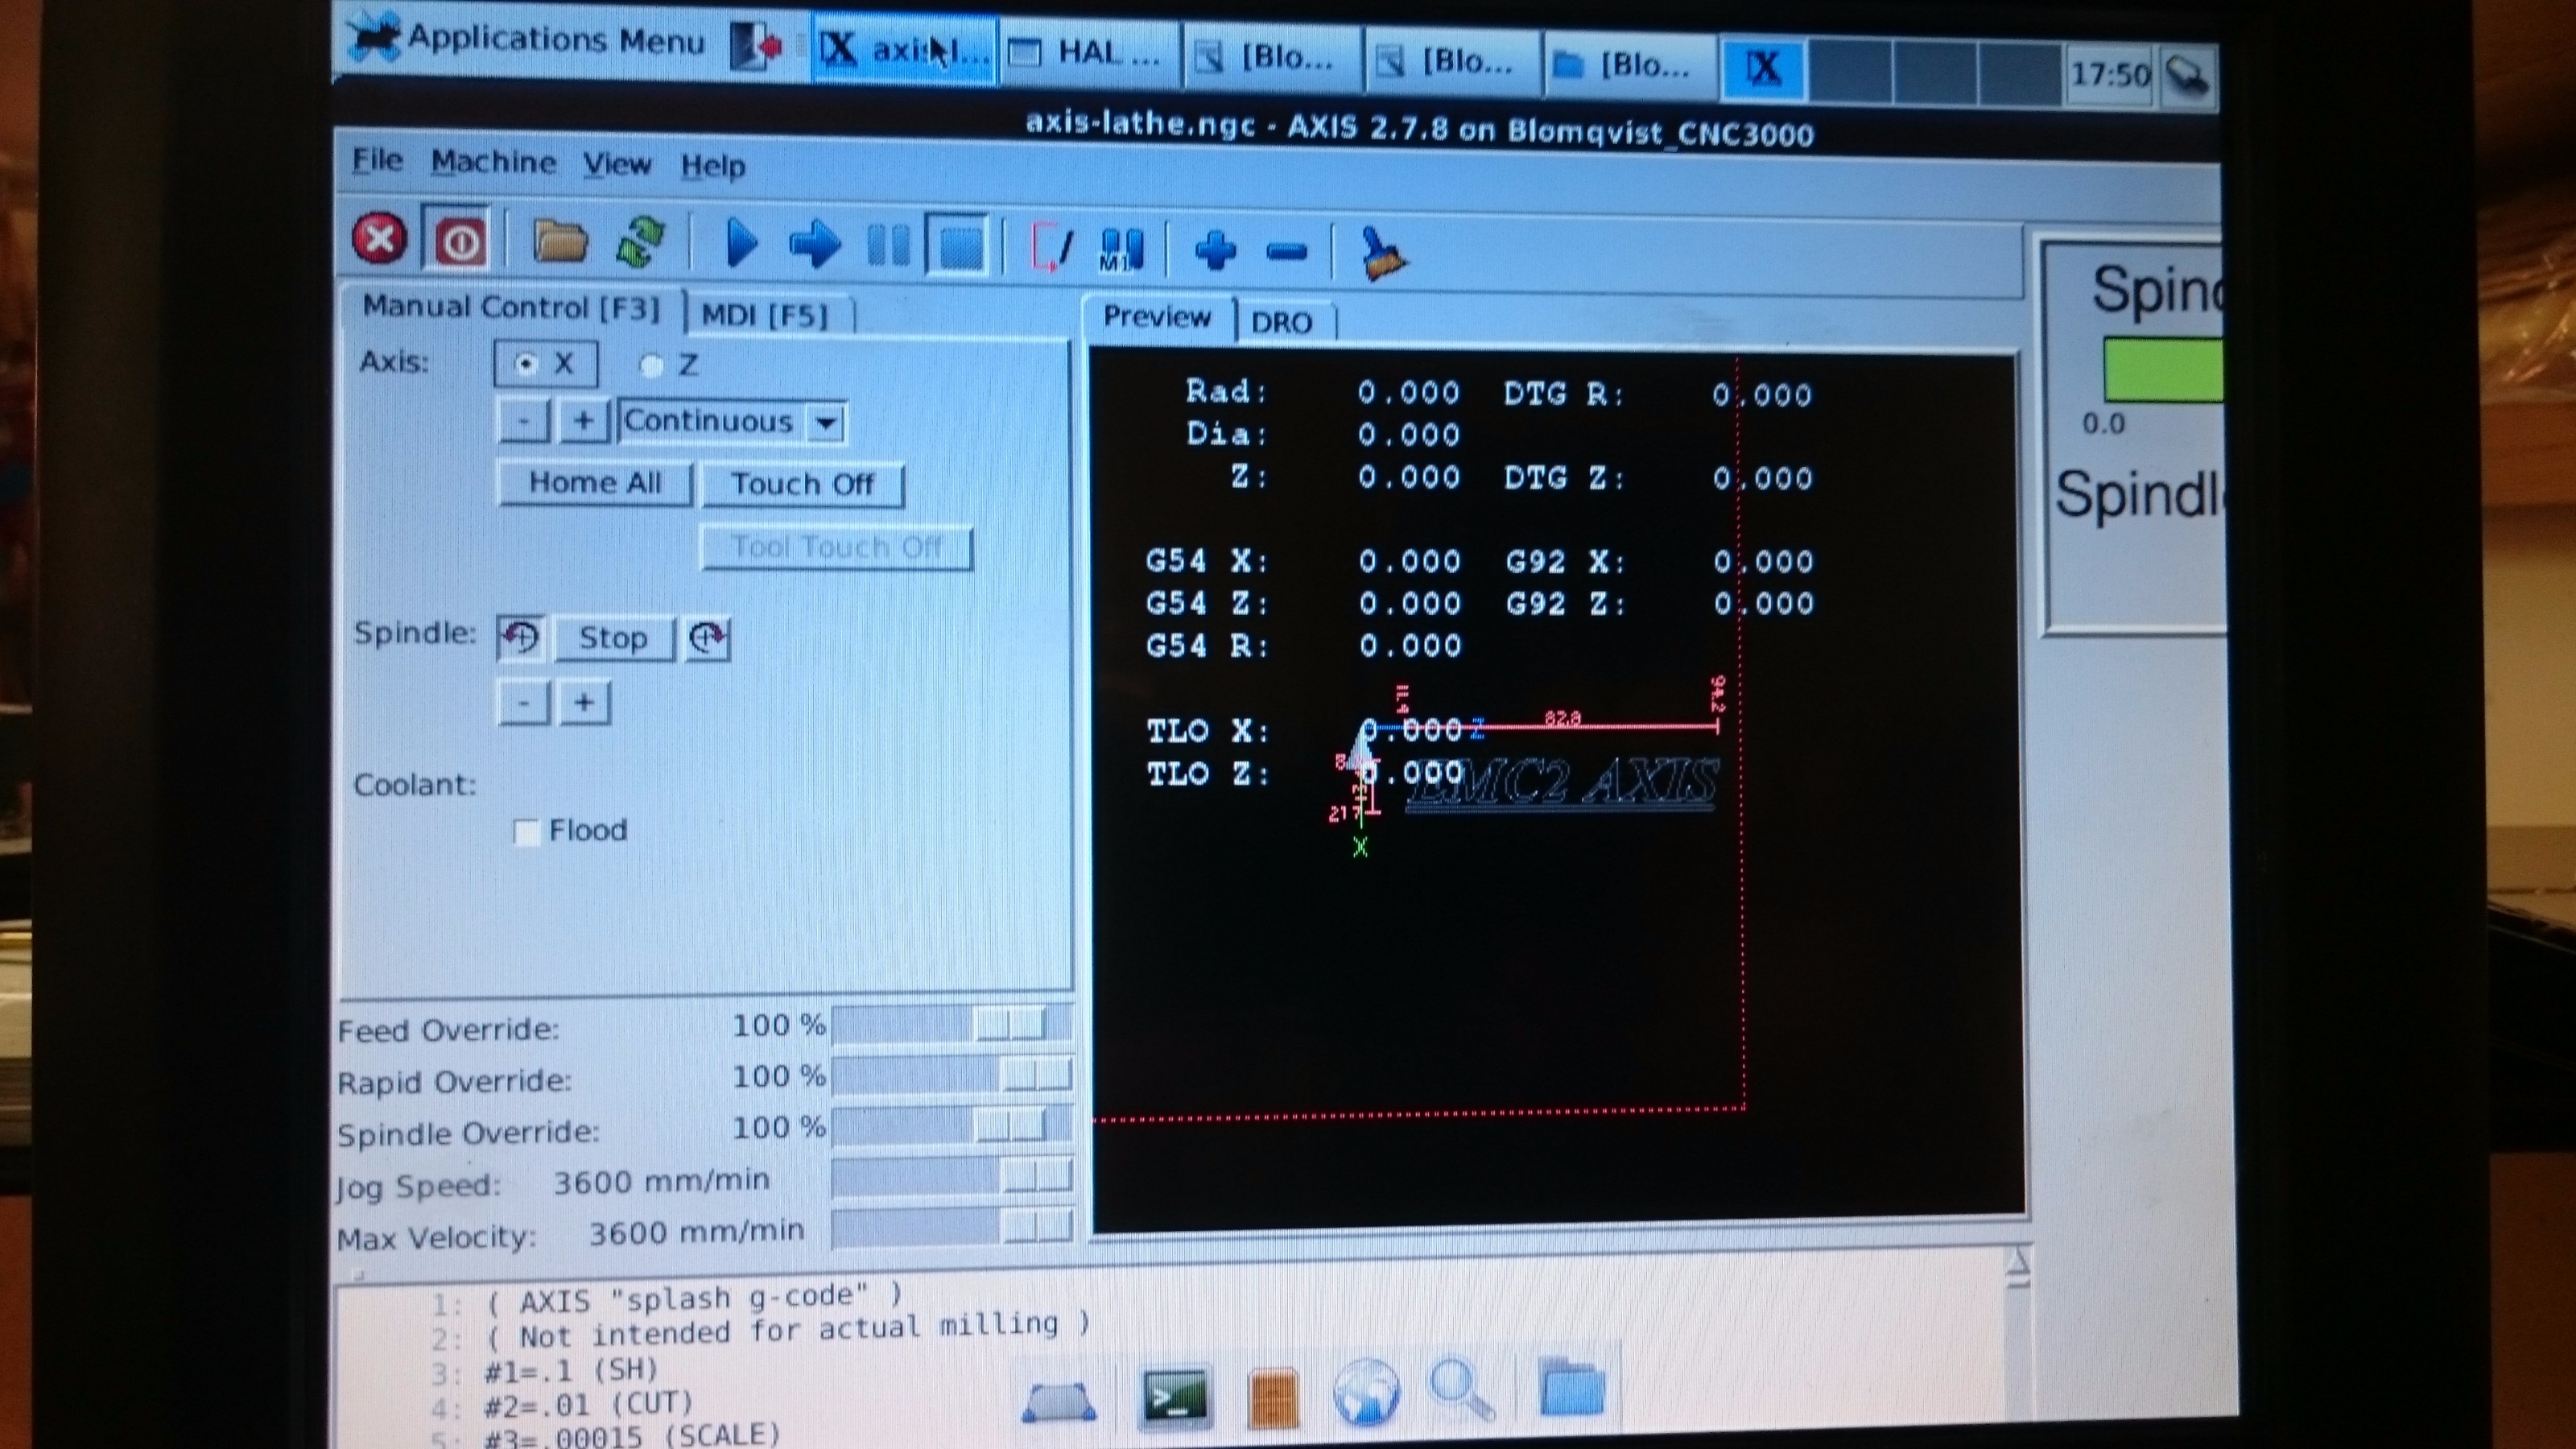This screenshot has width=2576, height=1449.
Task: Jog axis negative with minus button
Action: coord(523,421)
